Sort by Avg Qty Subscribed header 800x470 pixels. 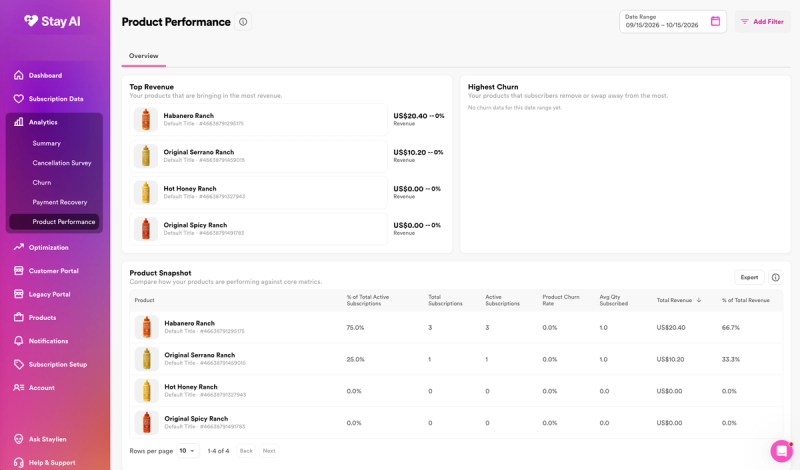[x=614, y=300]
